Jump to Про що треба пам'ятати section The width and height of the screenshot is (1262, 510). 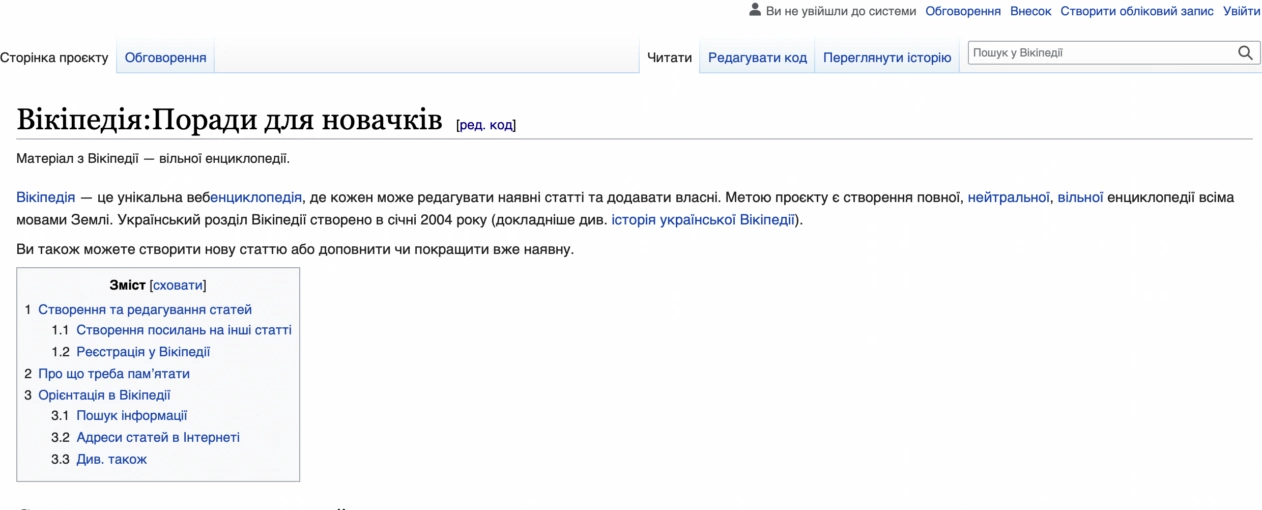pyautogui.click(x=114, y=374)
